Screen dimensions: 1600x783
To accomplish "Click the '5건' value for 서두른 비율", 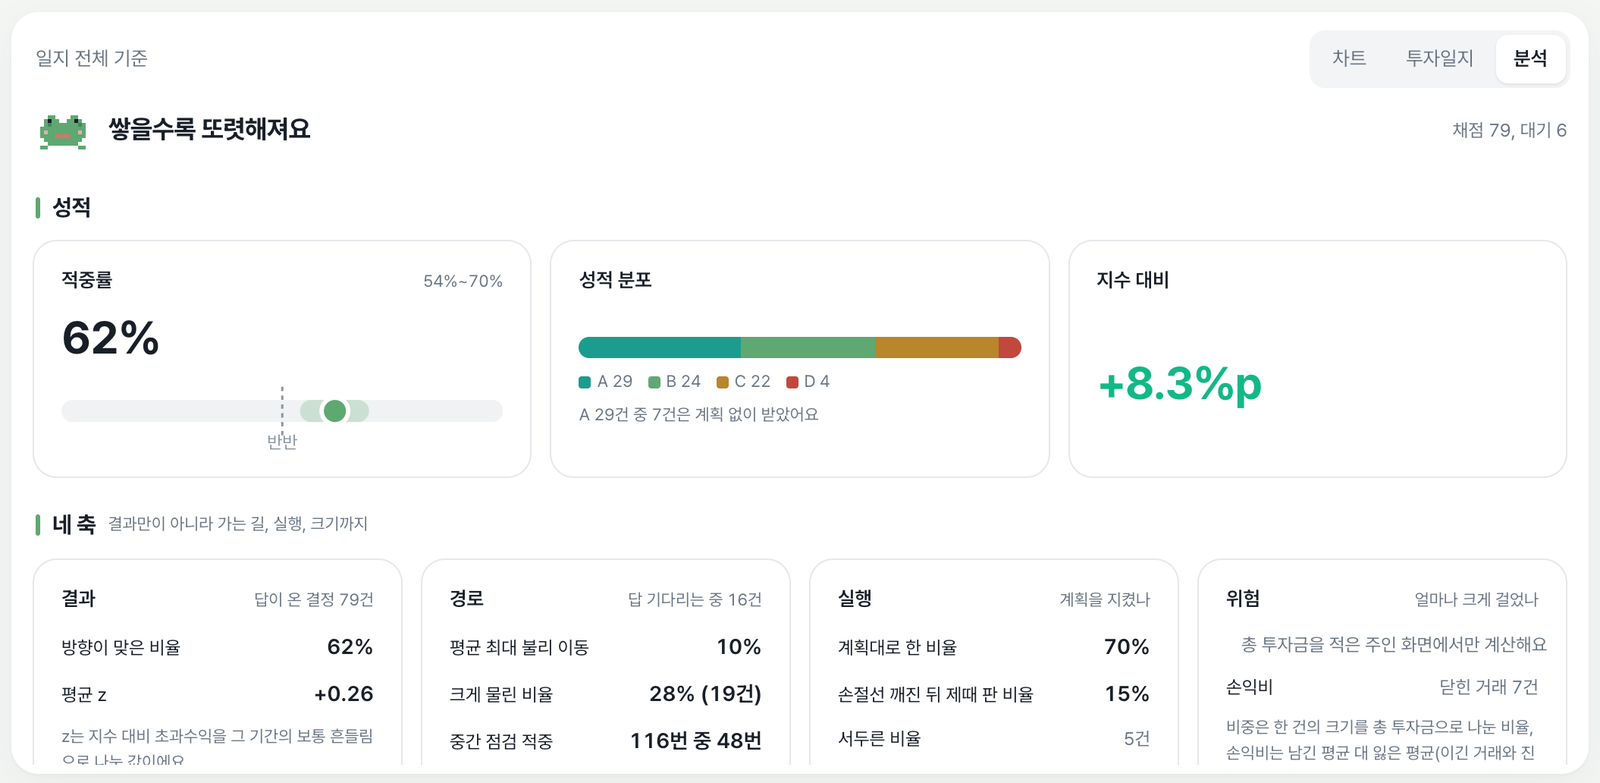I will click(1137, 739).
